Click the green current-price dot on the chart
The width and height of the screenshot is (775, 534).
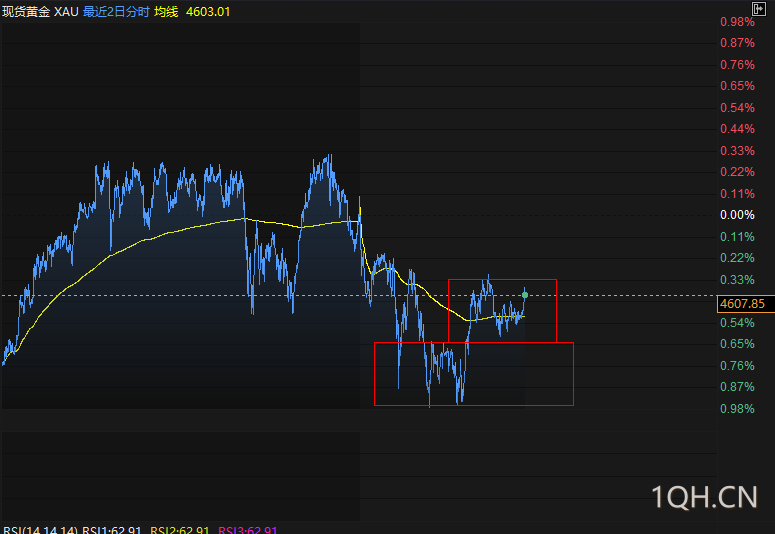pyautogui.click(x=525, y=295)
